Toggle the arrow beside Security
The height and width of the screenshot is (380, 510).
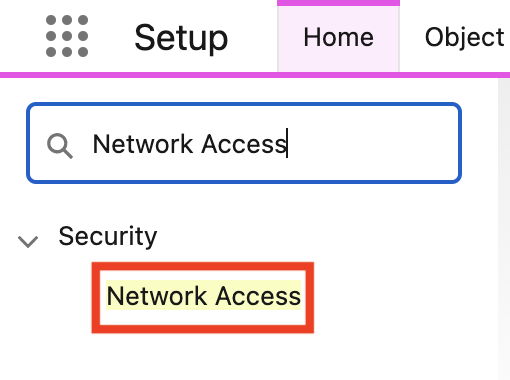28,241
